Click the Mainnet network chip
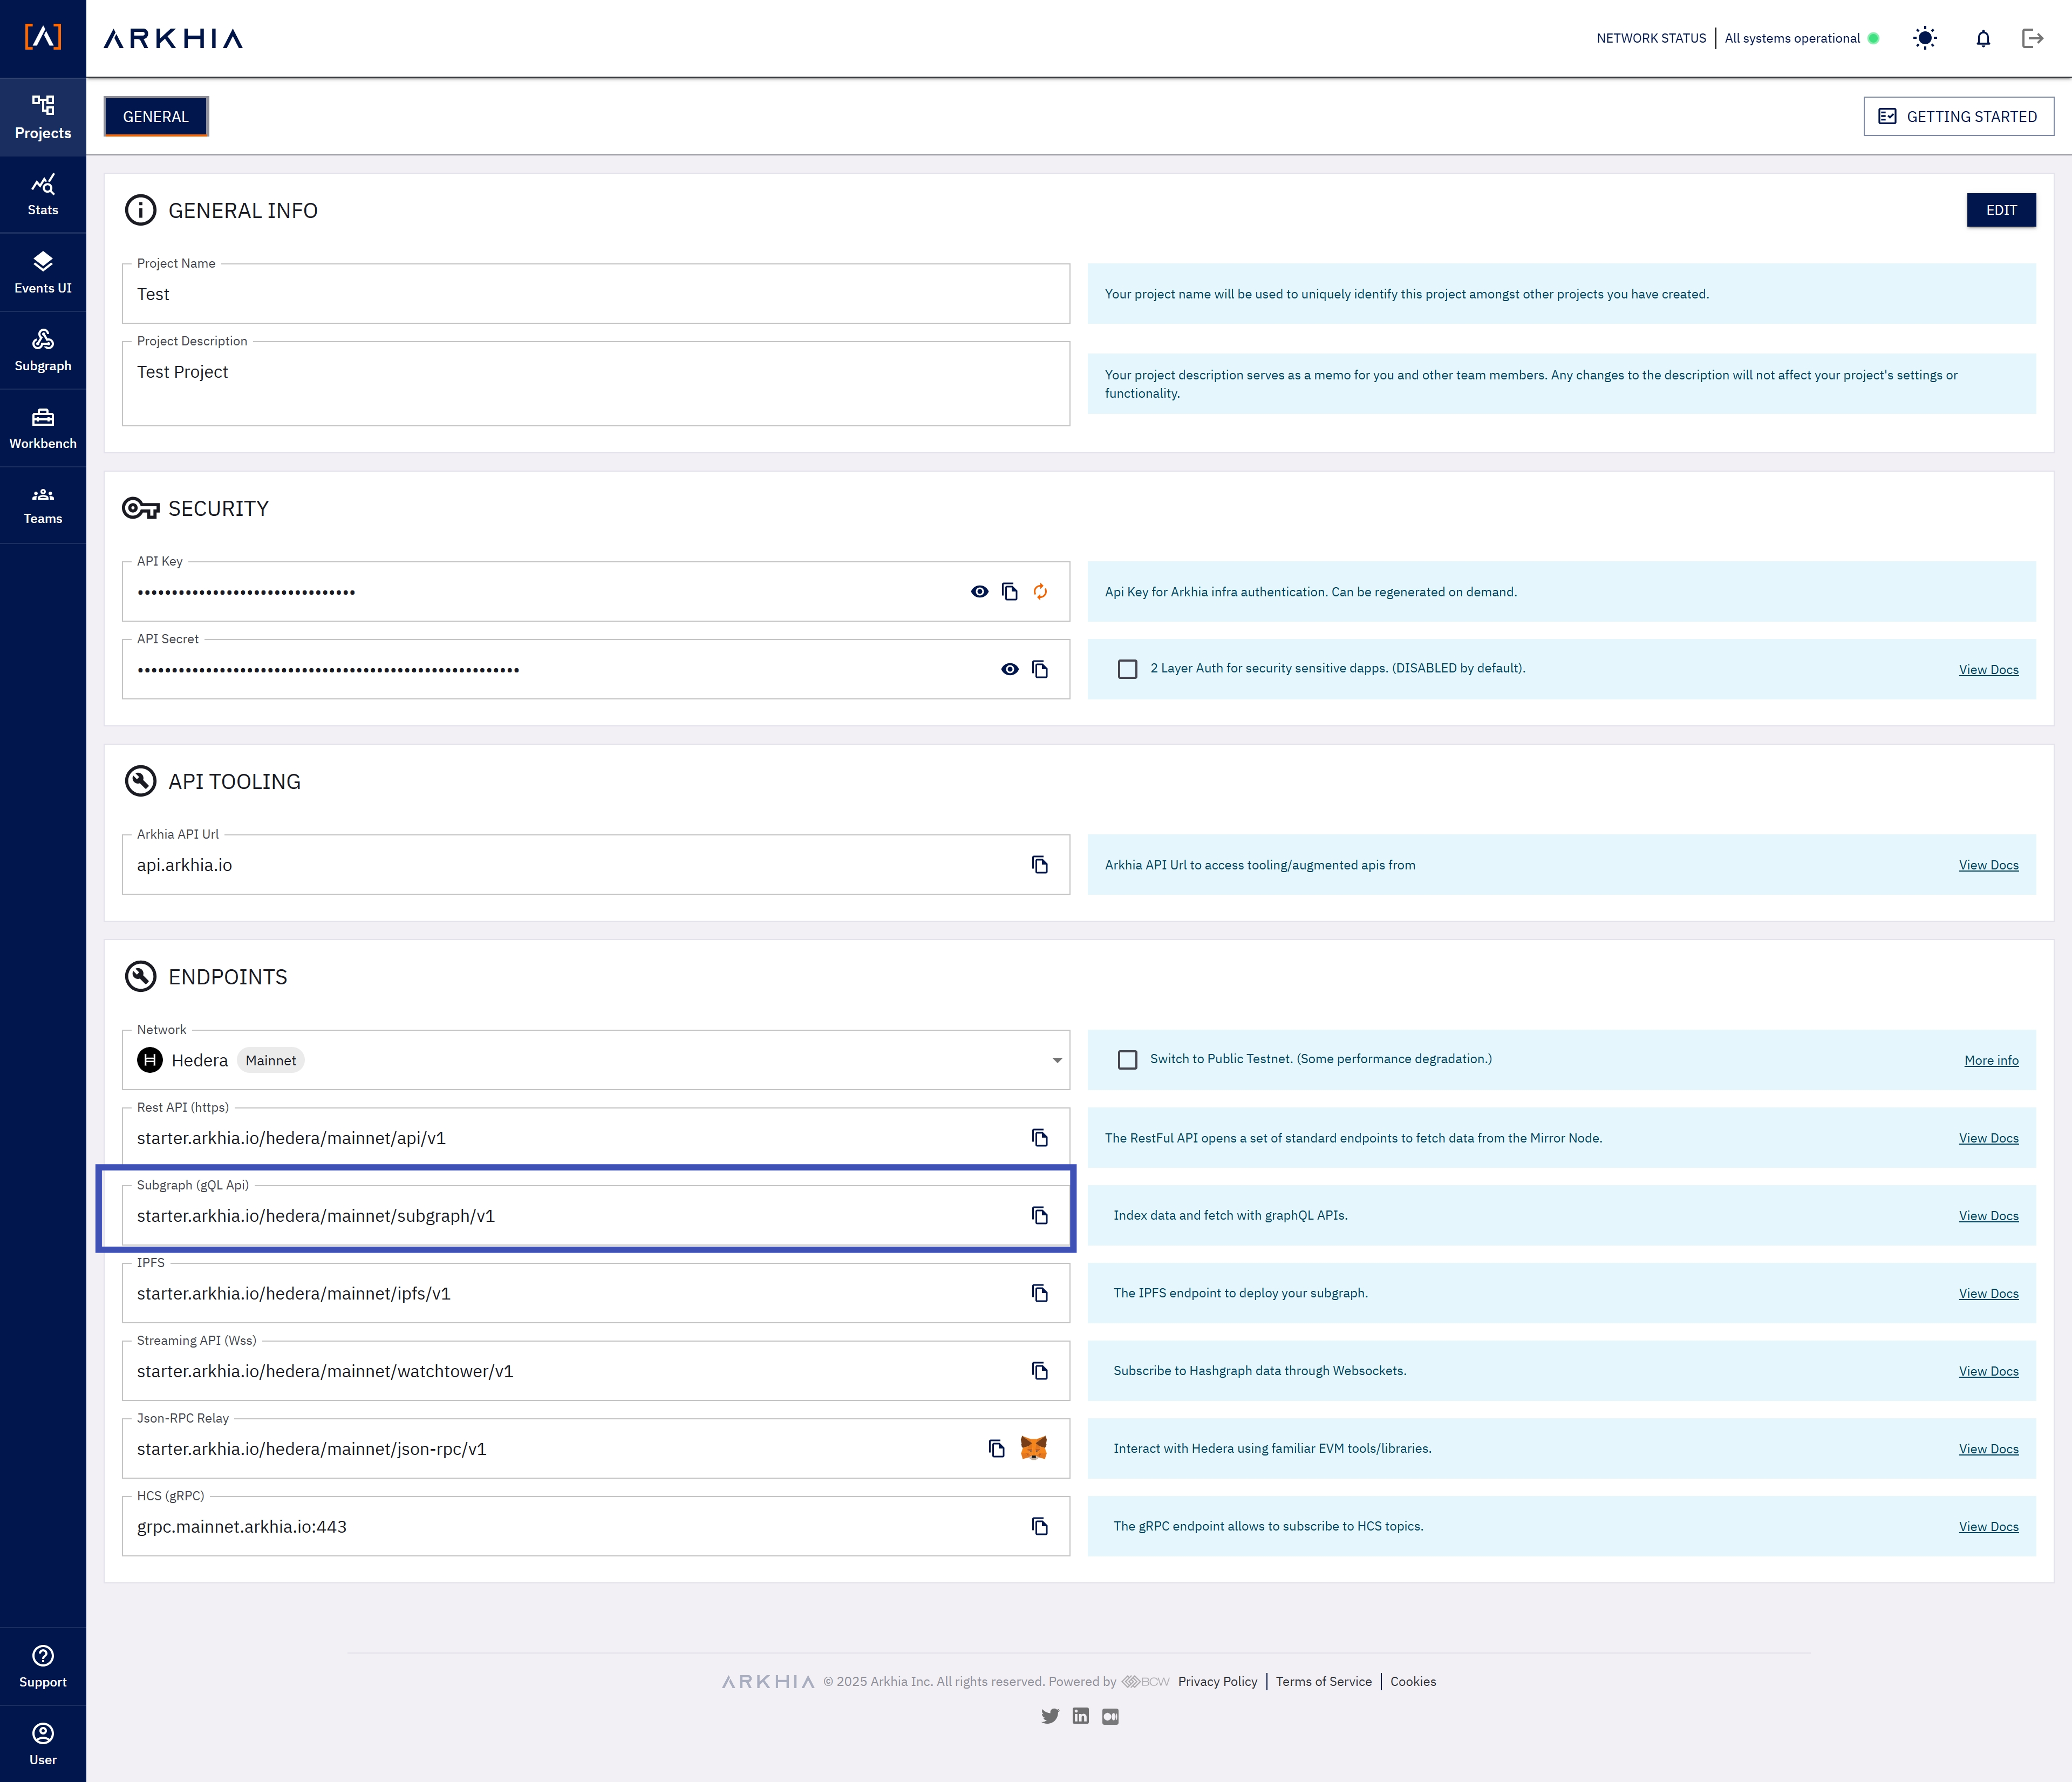Viewport: 2072px width, 1782px height. (271, 1060)
